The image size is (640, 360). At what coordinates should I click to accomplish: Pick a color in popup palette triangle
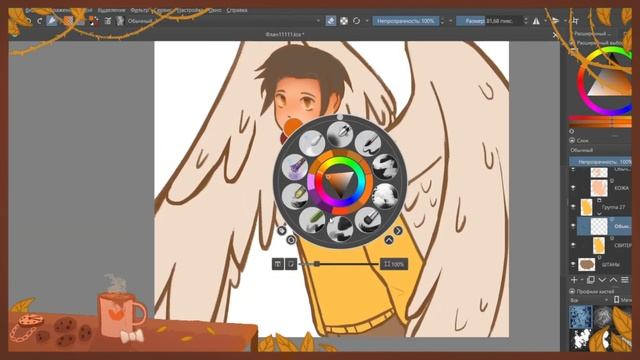[x=340, y=182]
